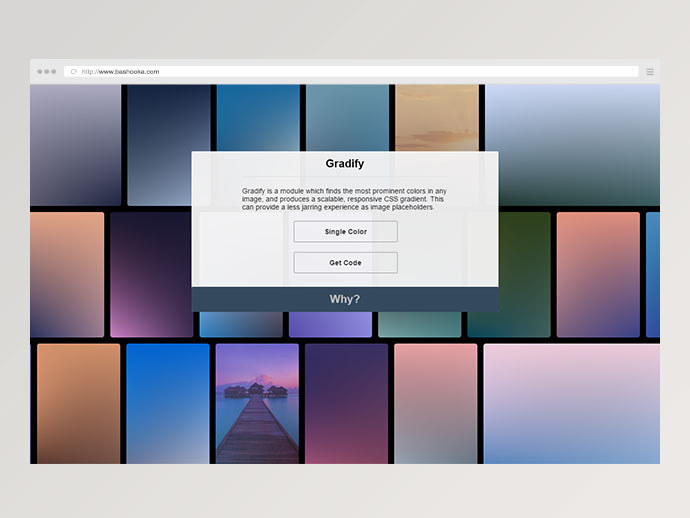
Task: Open the Why? section bar
Action: [x=345, y=299]
